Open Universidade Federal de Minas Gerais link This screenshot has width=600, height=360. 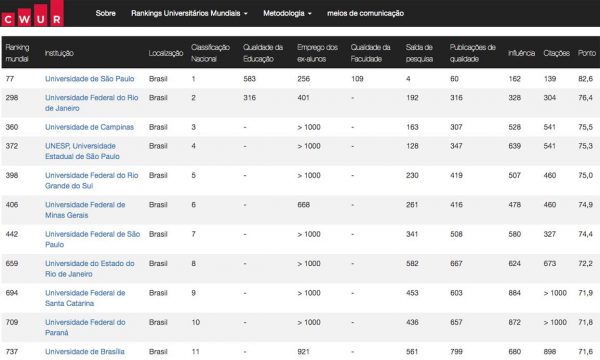pos(85,210)
